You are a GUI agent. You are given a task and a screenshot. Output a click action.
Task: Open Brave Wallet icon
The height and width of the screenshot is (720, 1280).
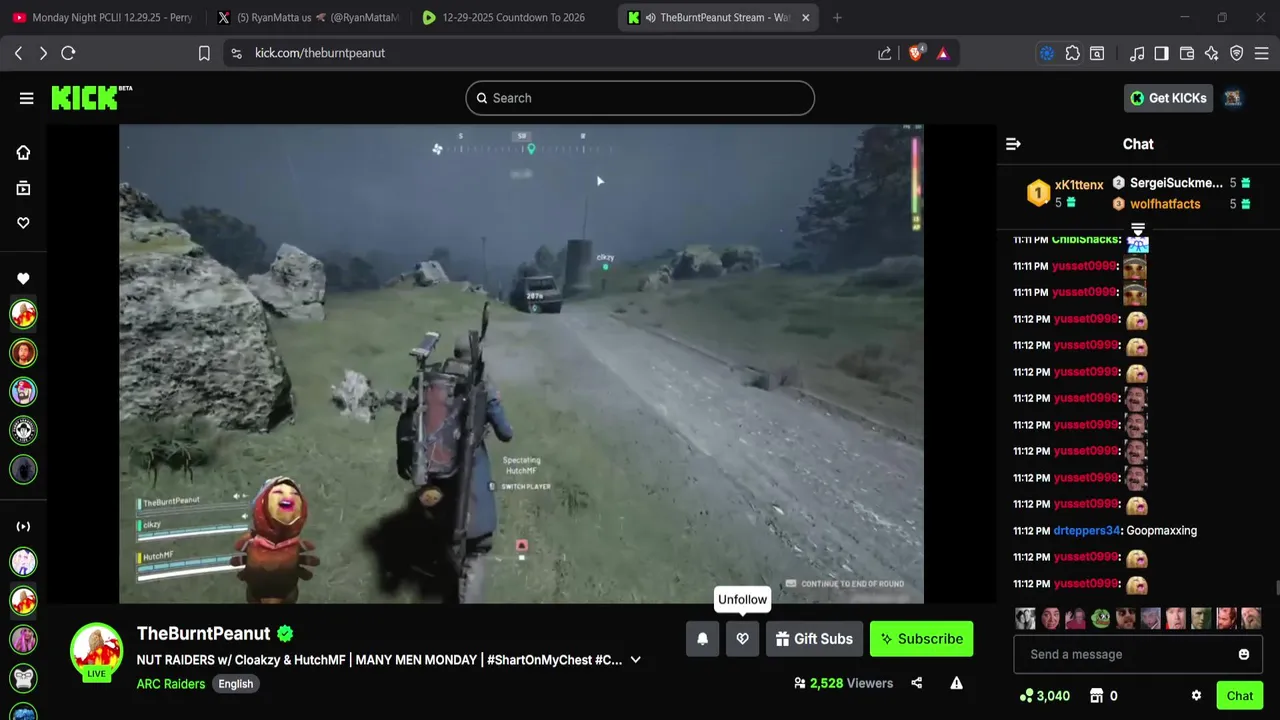pos(1187,53)
